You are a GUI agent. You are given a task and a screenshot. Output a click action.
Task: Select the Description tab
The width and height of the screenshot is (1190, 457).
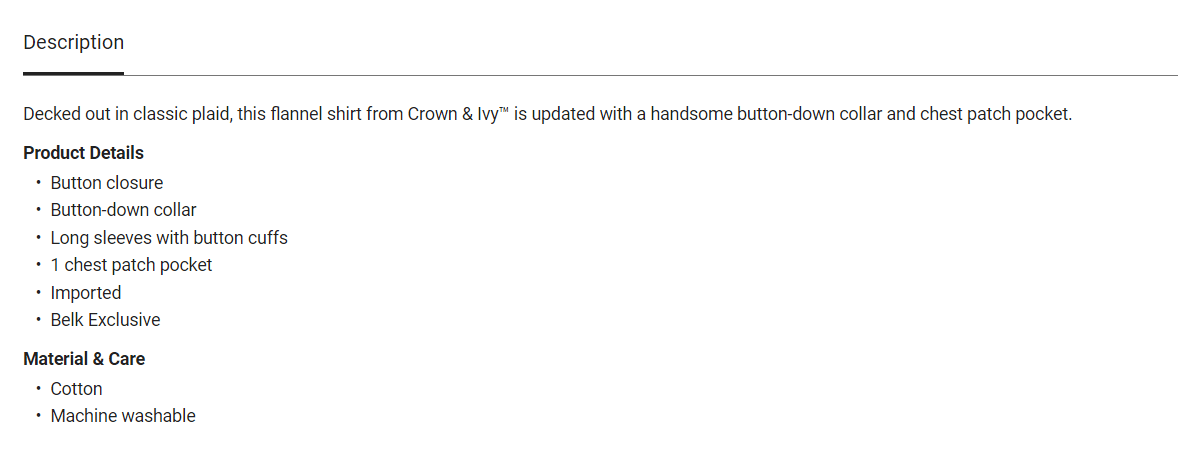(x=74, y=43)
